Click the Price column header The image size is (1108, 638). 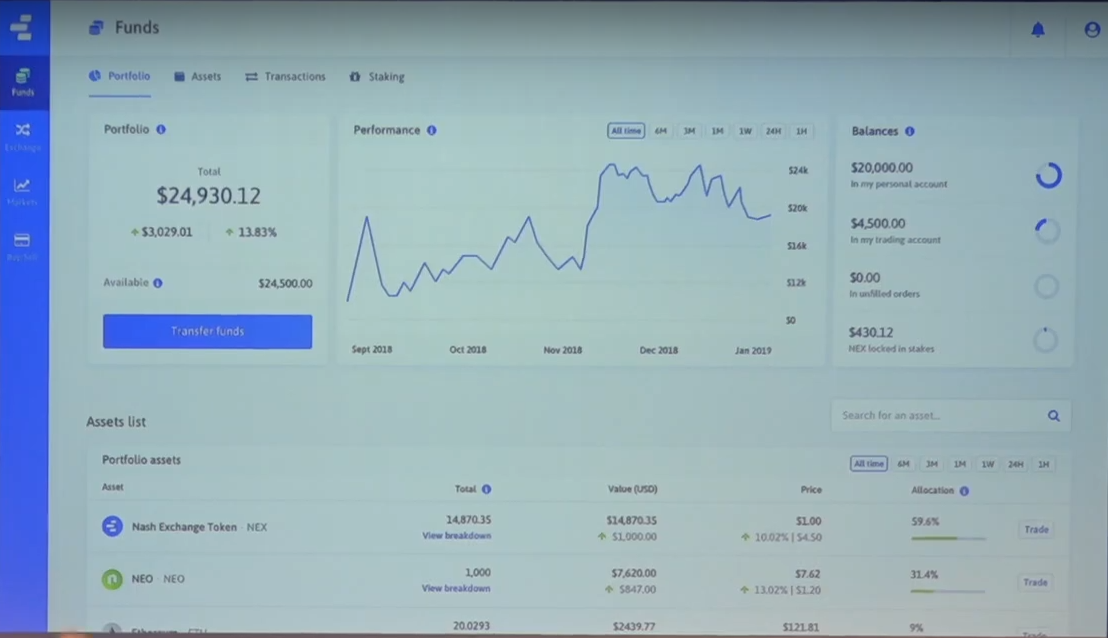(x=811, y=490)
